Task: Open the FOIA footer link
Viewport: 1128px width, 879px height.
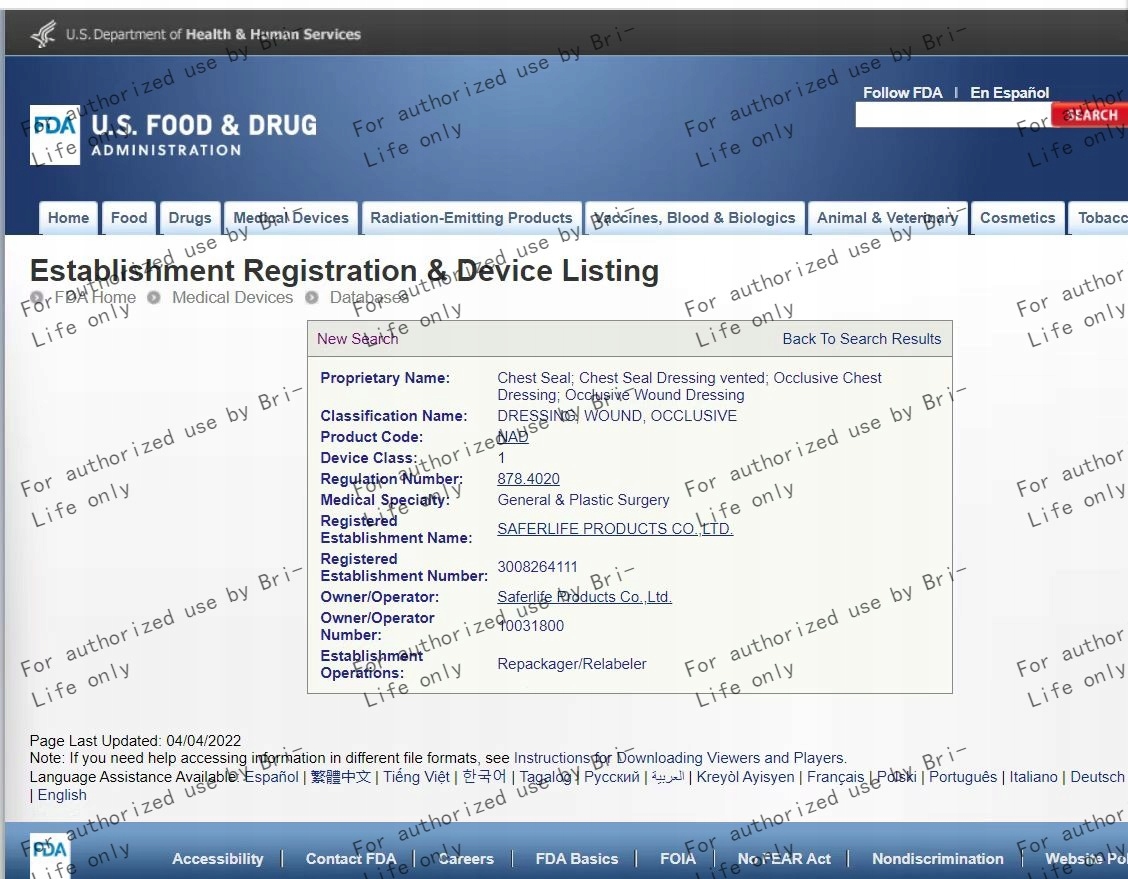Action: tap(678, 859)
